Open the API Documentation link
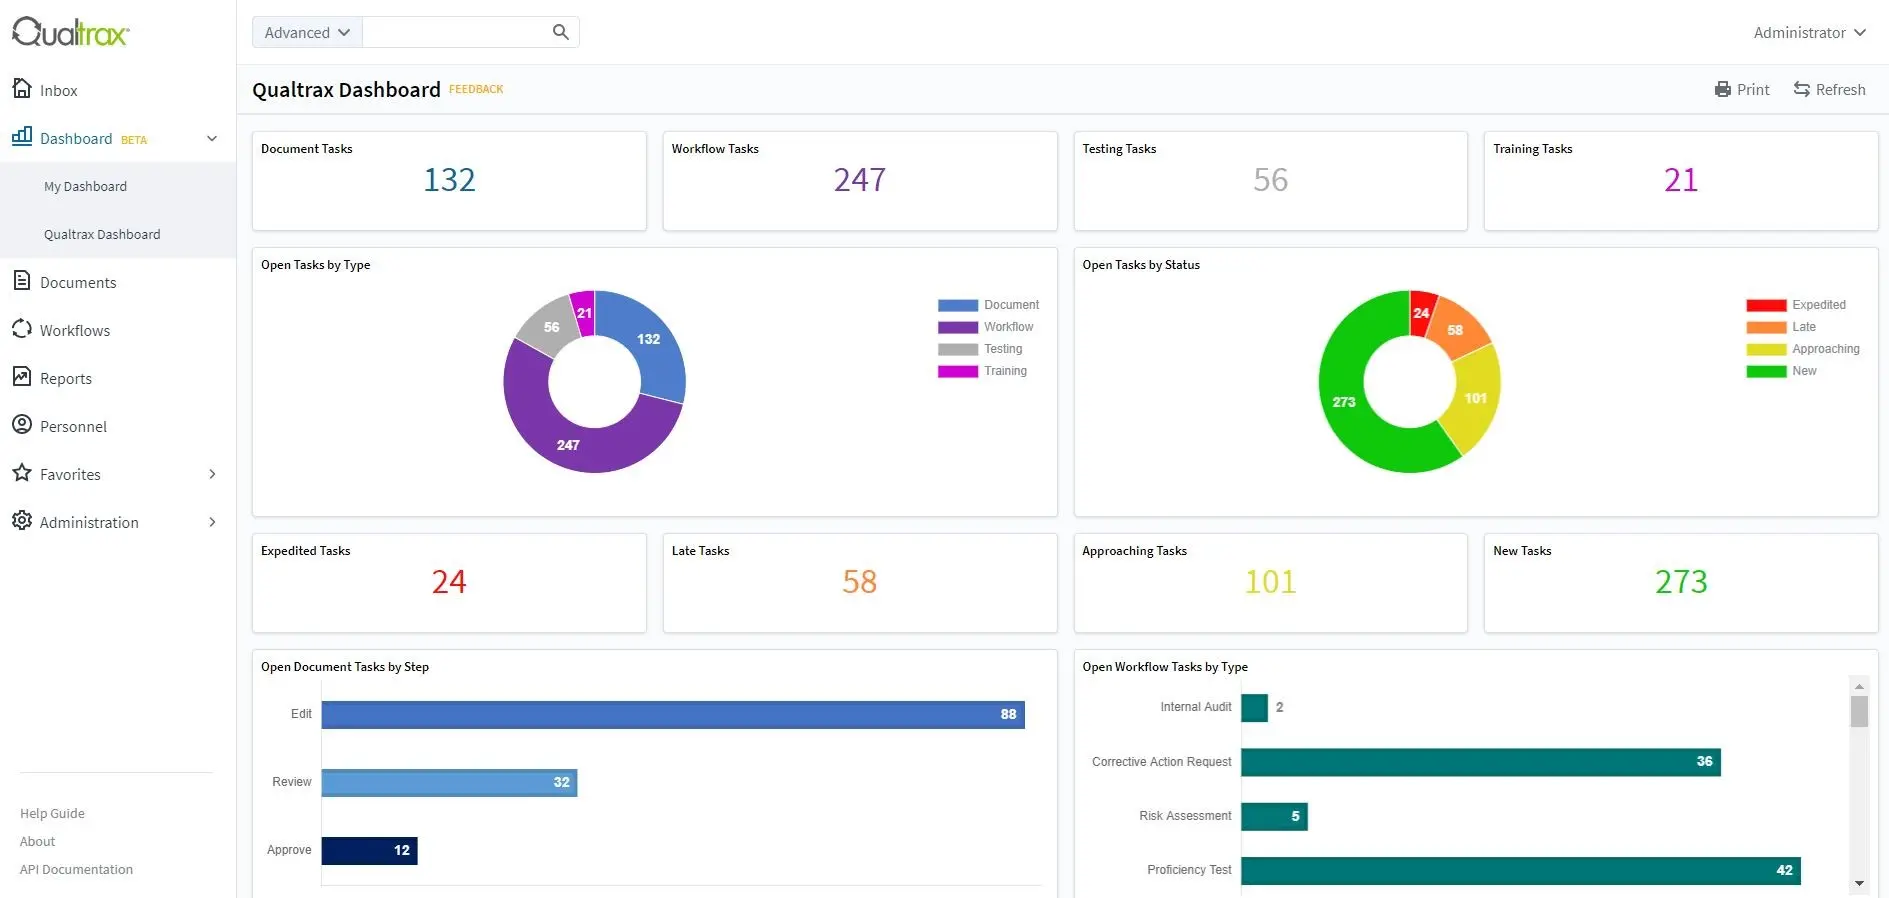The height and width of the screenshot is (898, 1889). click(x=76, y=869)
